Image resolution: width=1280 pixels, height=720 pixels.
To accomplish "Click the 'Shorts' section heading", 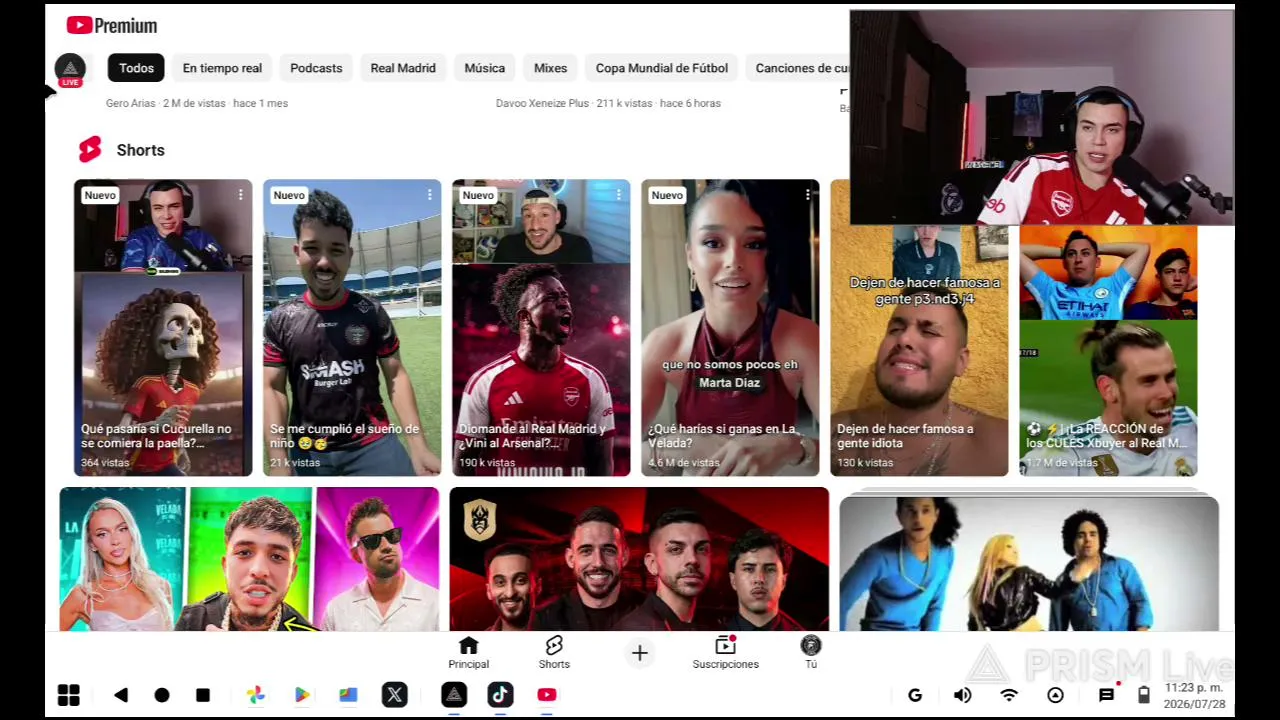I will click(x=140, y=150).
